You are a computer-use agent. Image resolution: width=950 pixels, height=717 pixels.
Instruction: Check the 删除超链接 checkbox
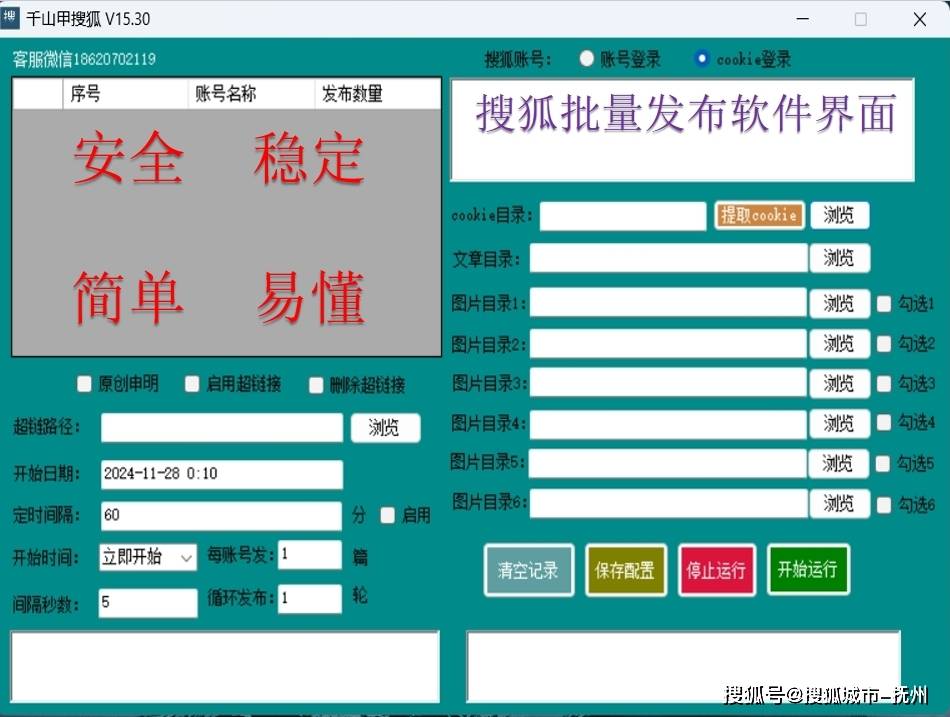pyautogui.click(x=316, y=385)
